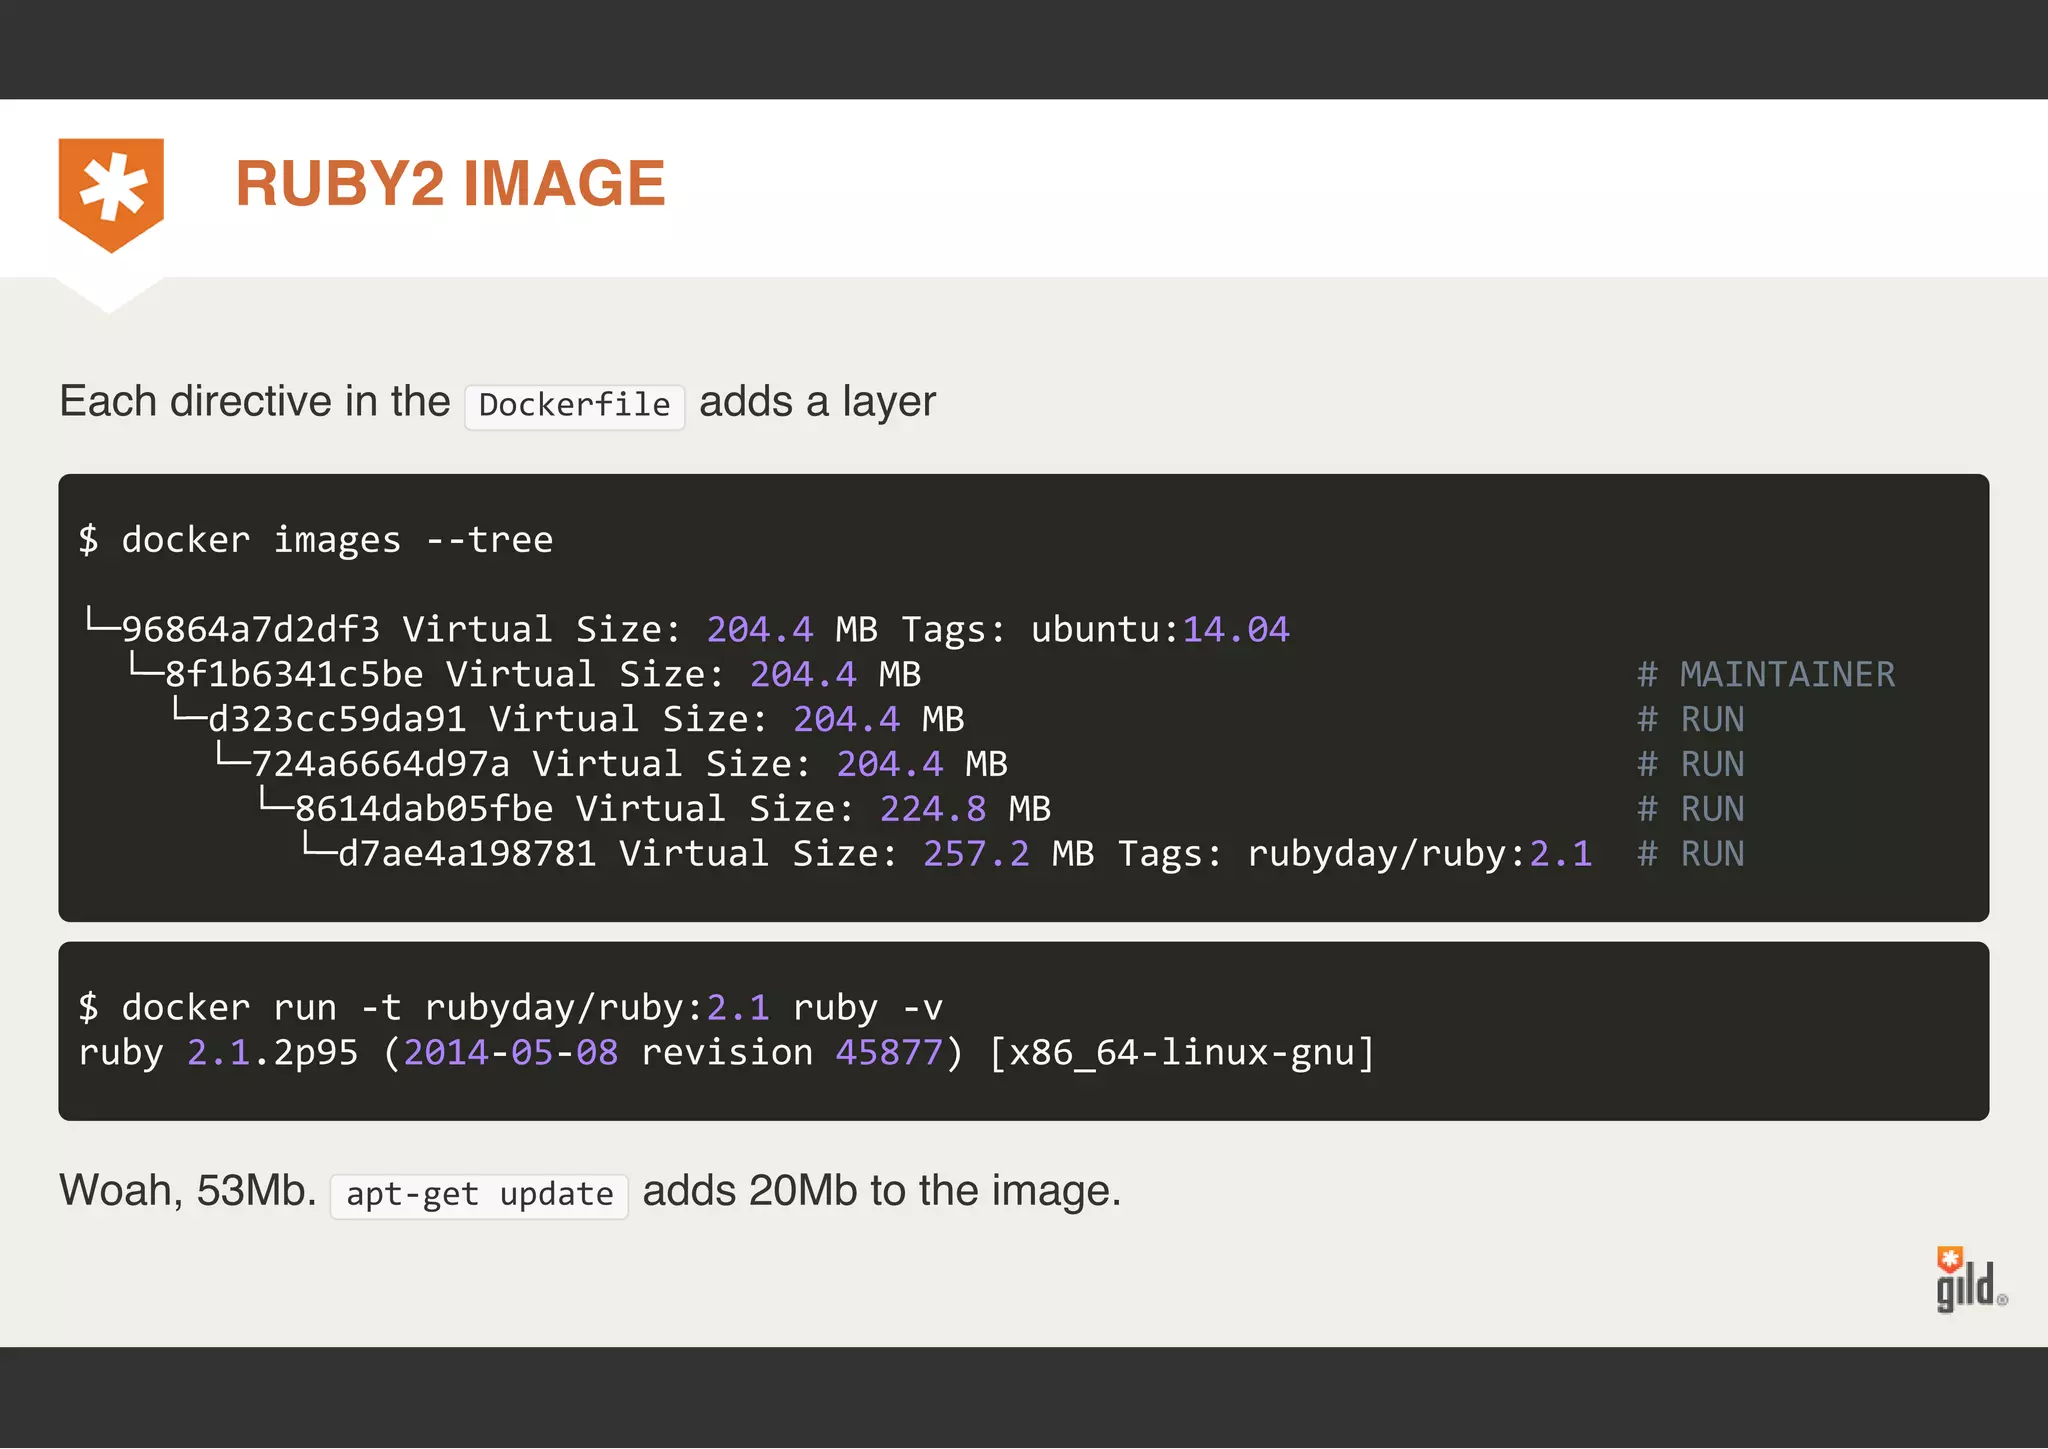
Task: Click the ubuntu:14.04 tag text
Action: click(1160, 629)
